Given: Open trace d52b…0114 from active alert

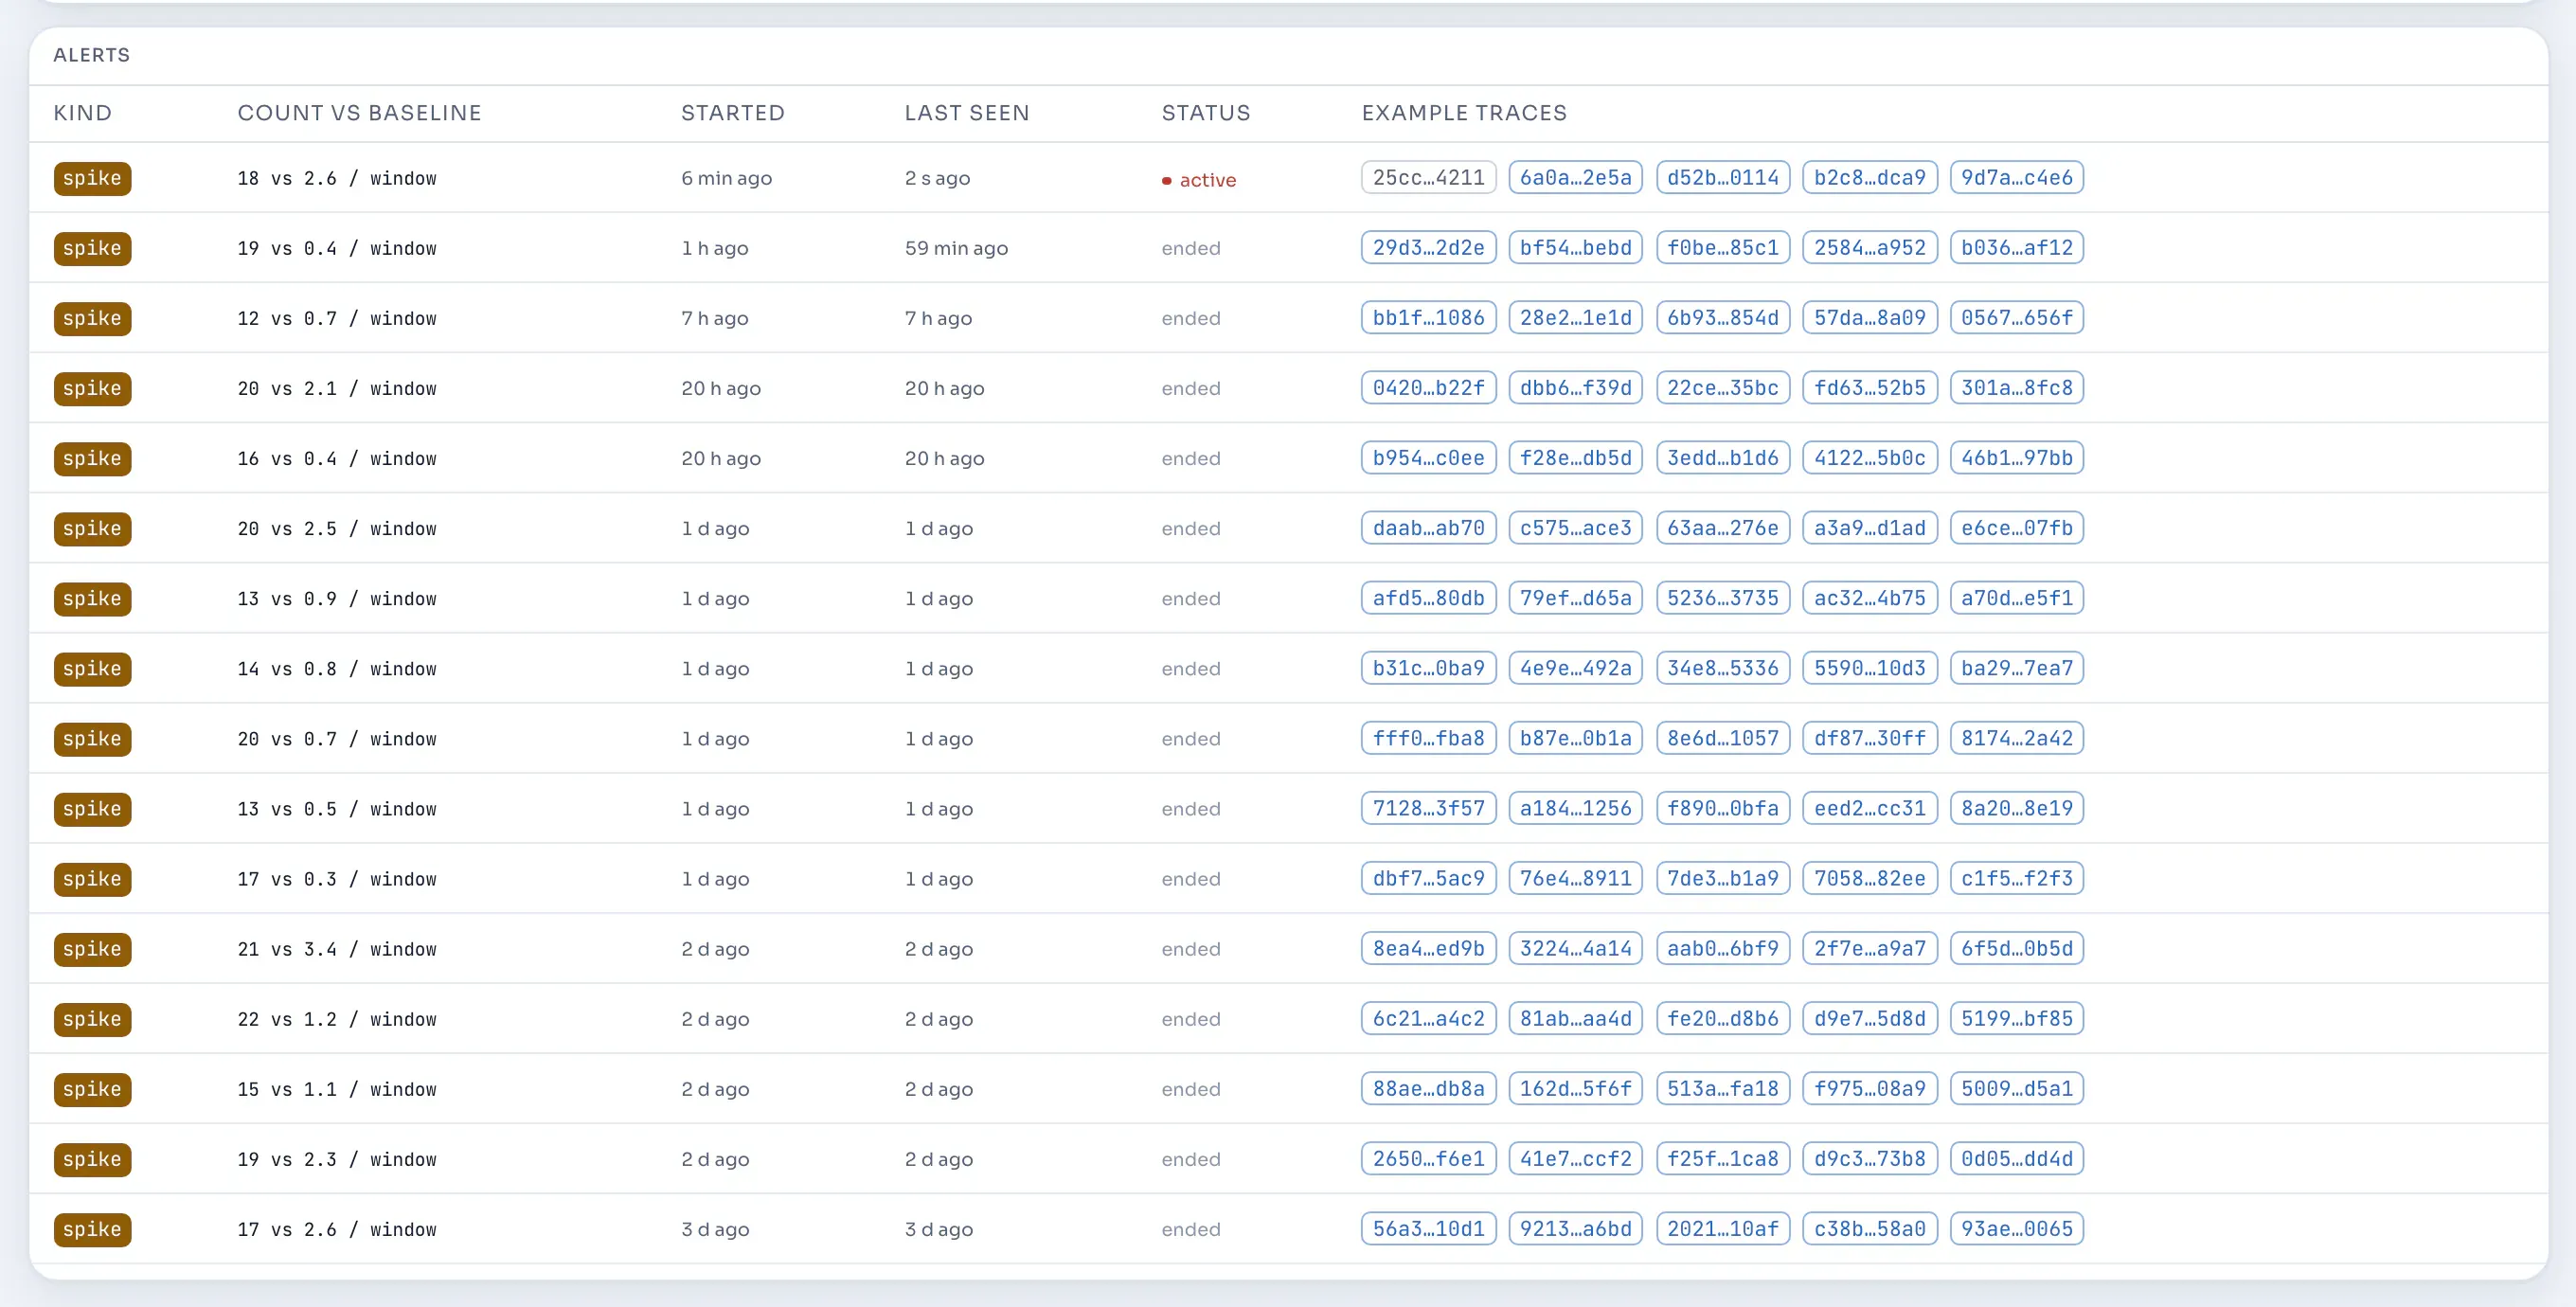Looking at the screenshot, I should tap(1722, 178).
